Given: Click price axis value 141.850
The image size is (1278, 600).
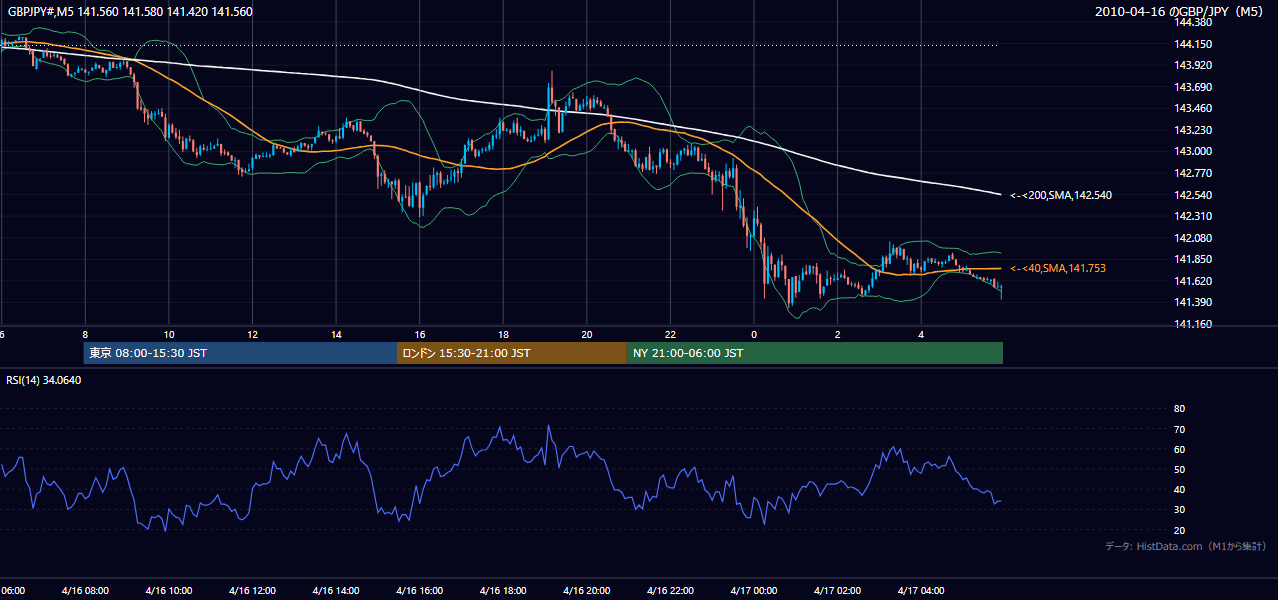Looking at the screenshot, I should click(1193, 259).
